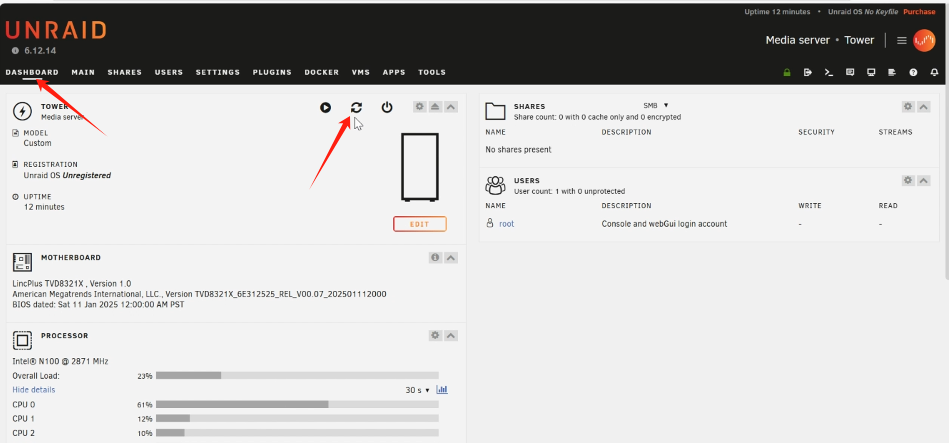Open Shares tile gear settings
Viewport: 949px width, 443px height.
908,107
